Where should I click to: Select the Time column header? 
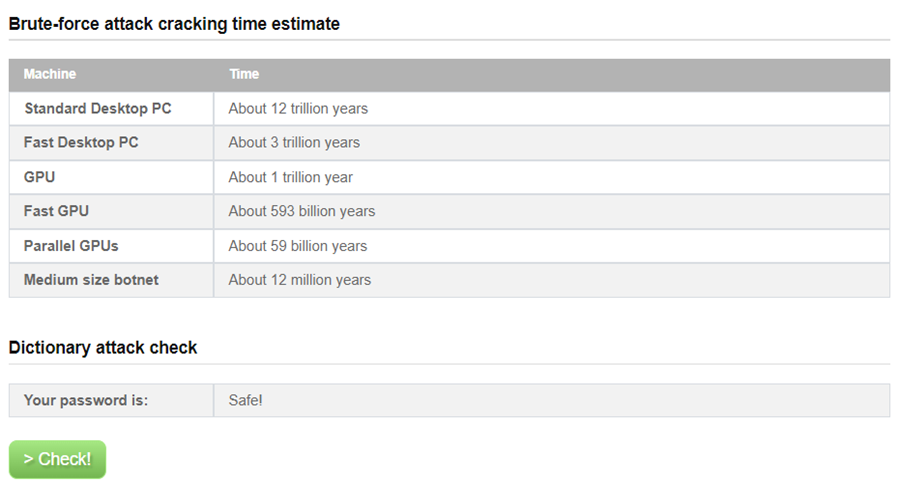[244, 74]
